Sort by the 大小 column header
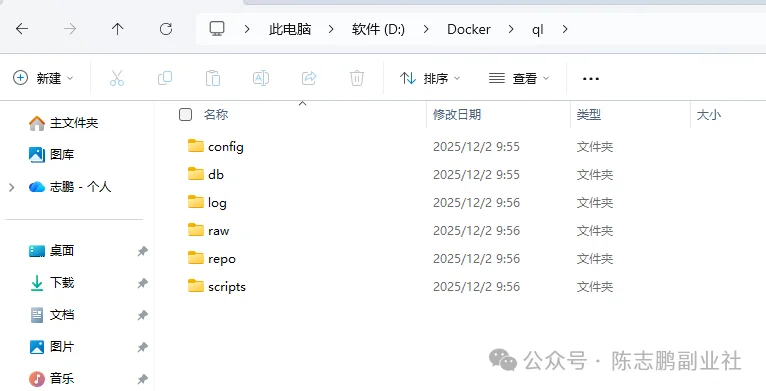766x391 pixels. tap(708, 114)
